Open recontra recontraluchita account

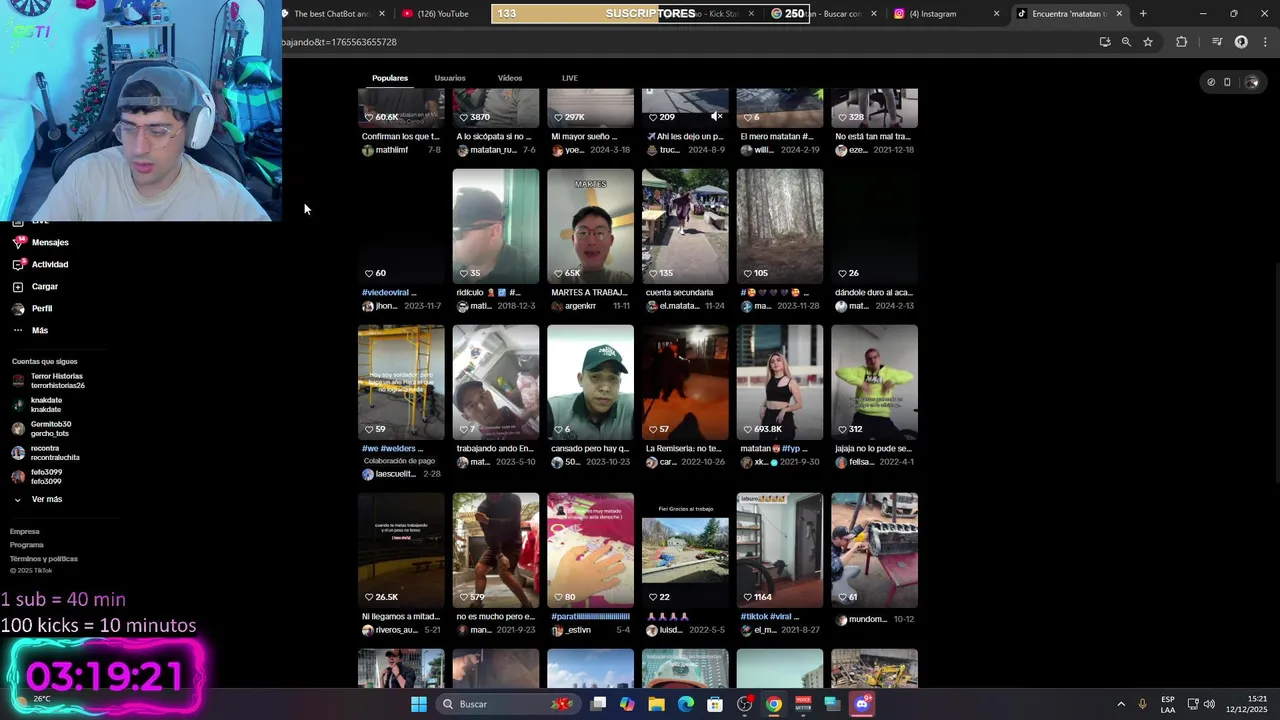(45, 453)
